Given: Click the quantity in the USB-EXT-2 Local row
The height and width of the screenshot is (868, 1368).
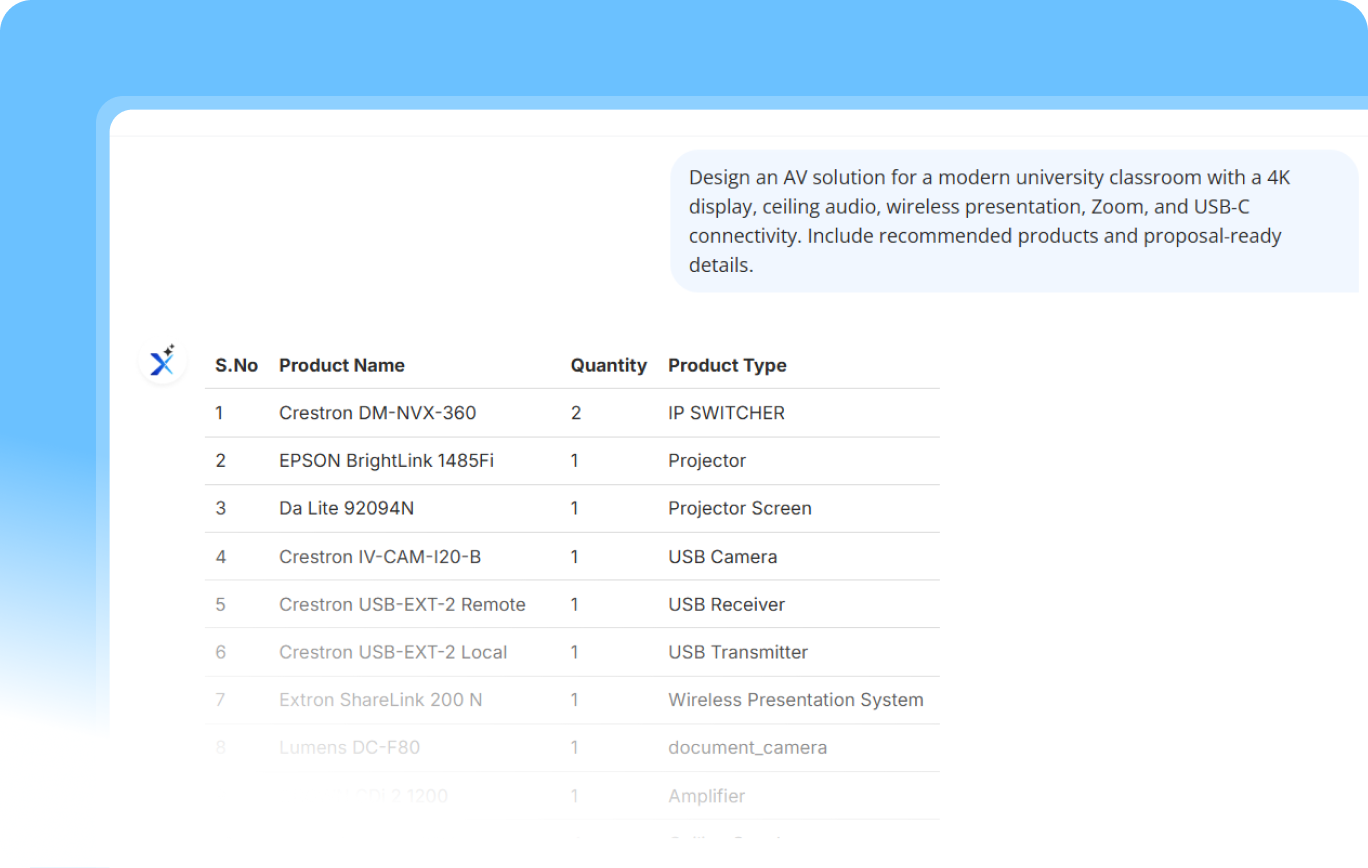Looking at the screenshot, I should point(575,652).
